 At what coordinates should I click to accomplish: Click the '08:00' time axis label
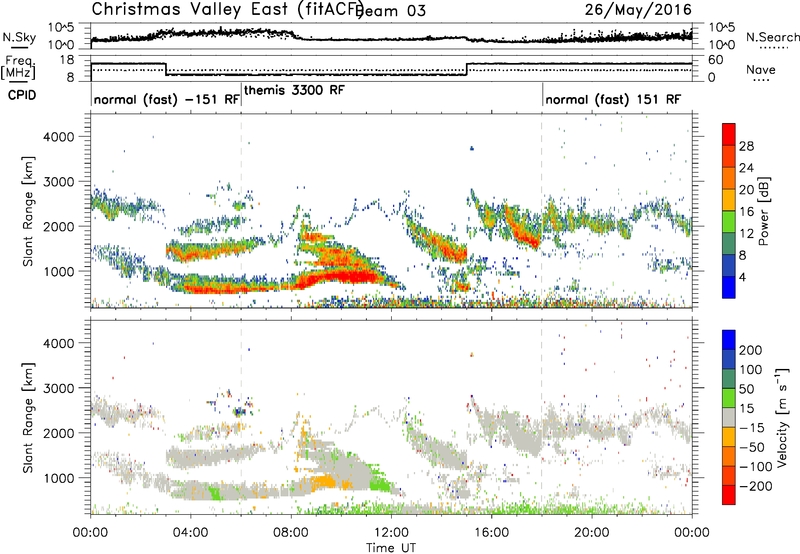coord(291,533)
